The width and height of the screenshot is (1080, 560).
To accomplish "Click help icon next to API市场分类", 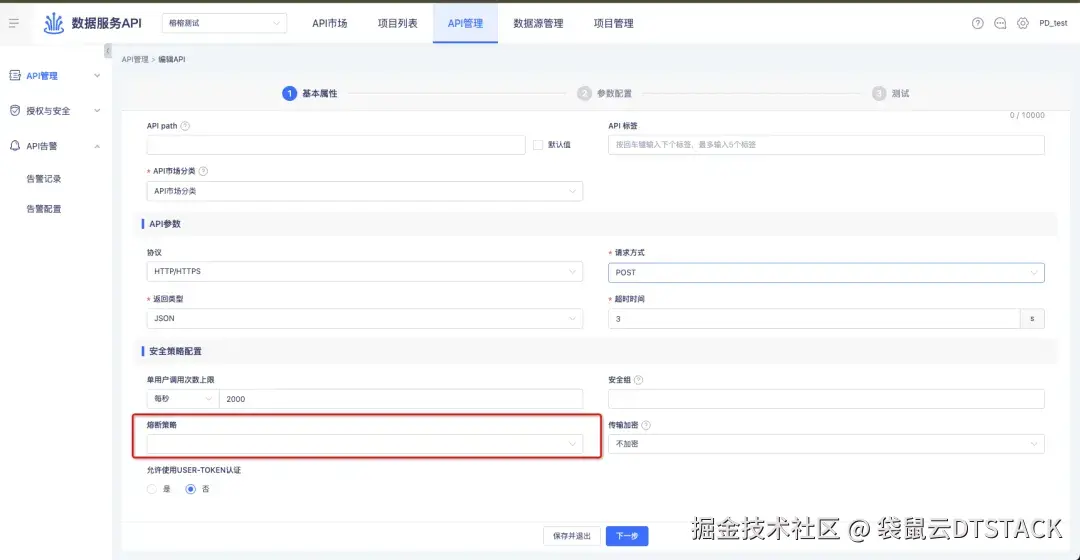I will (x=203, y=172).
